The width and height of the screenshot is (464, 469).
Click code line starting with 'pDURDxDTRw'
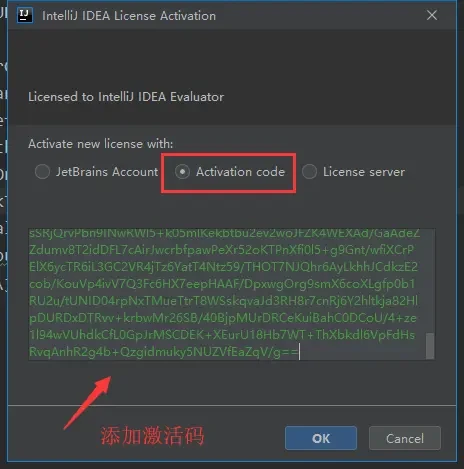point(223,318)
